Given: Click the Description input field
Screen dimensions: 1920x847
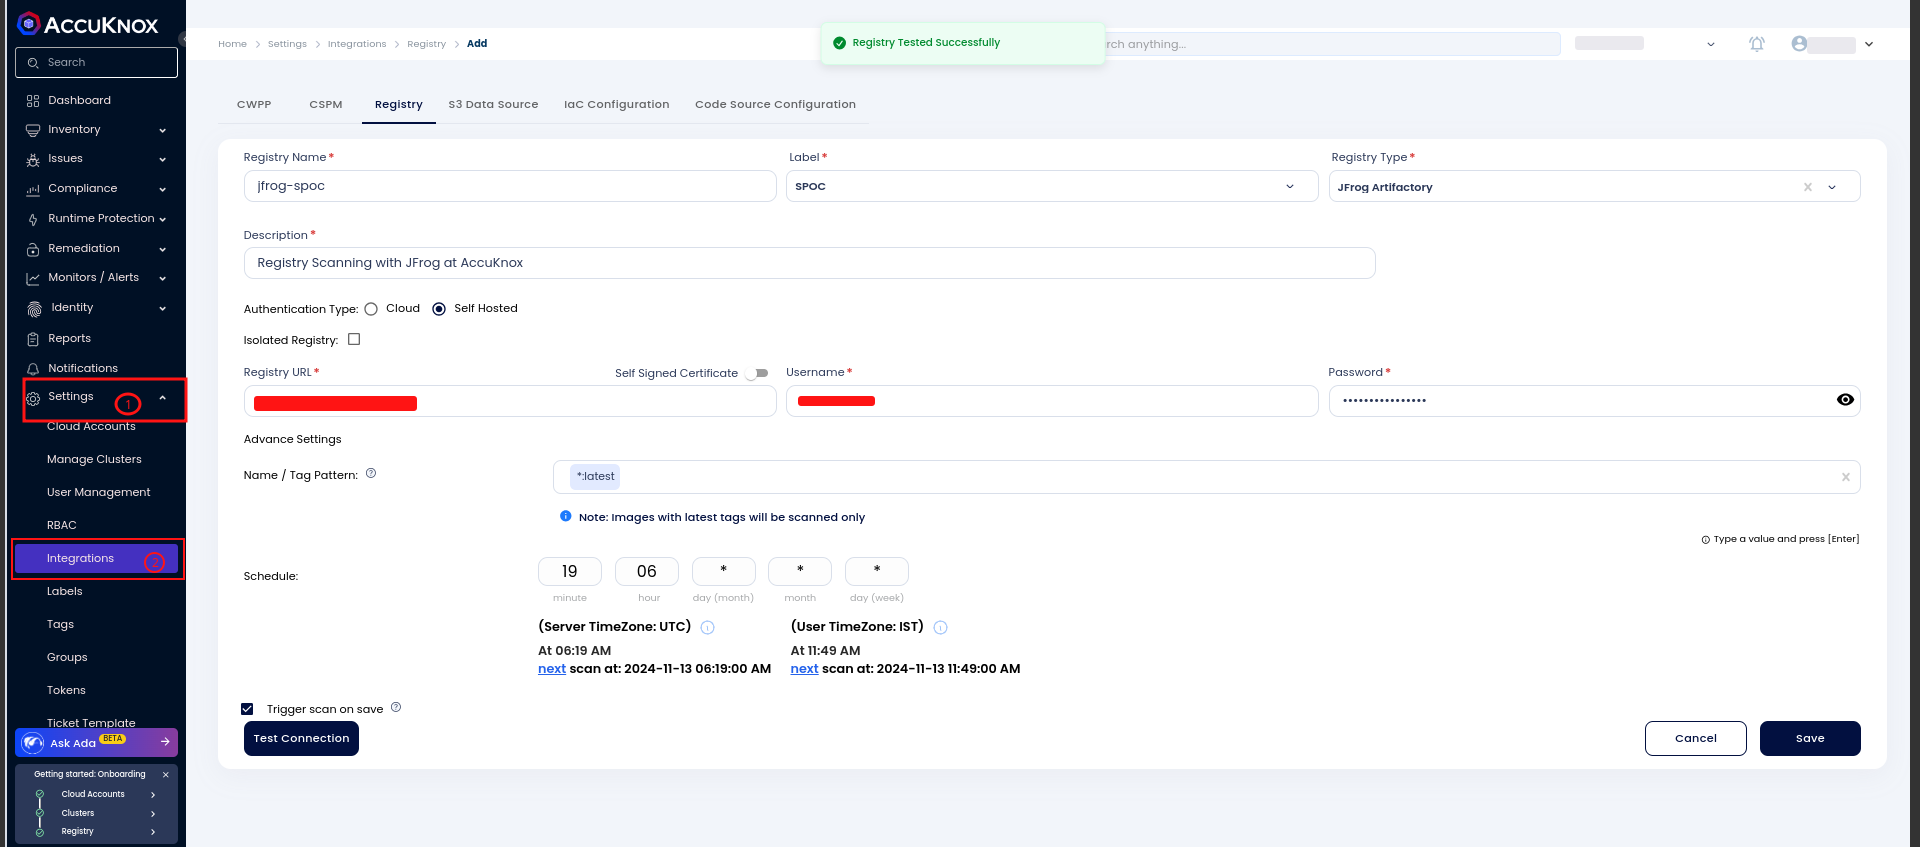Looking at the screenshot, I should point(809,263).
